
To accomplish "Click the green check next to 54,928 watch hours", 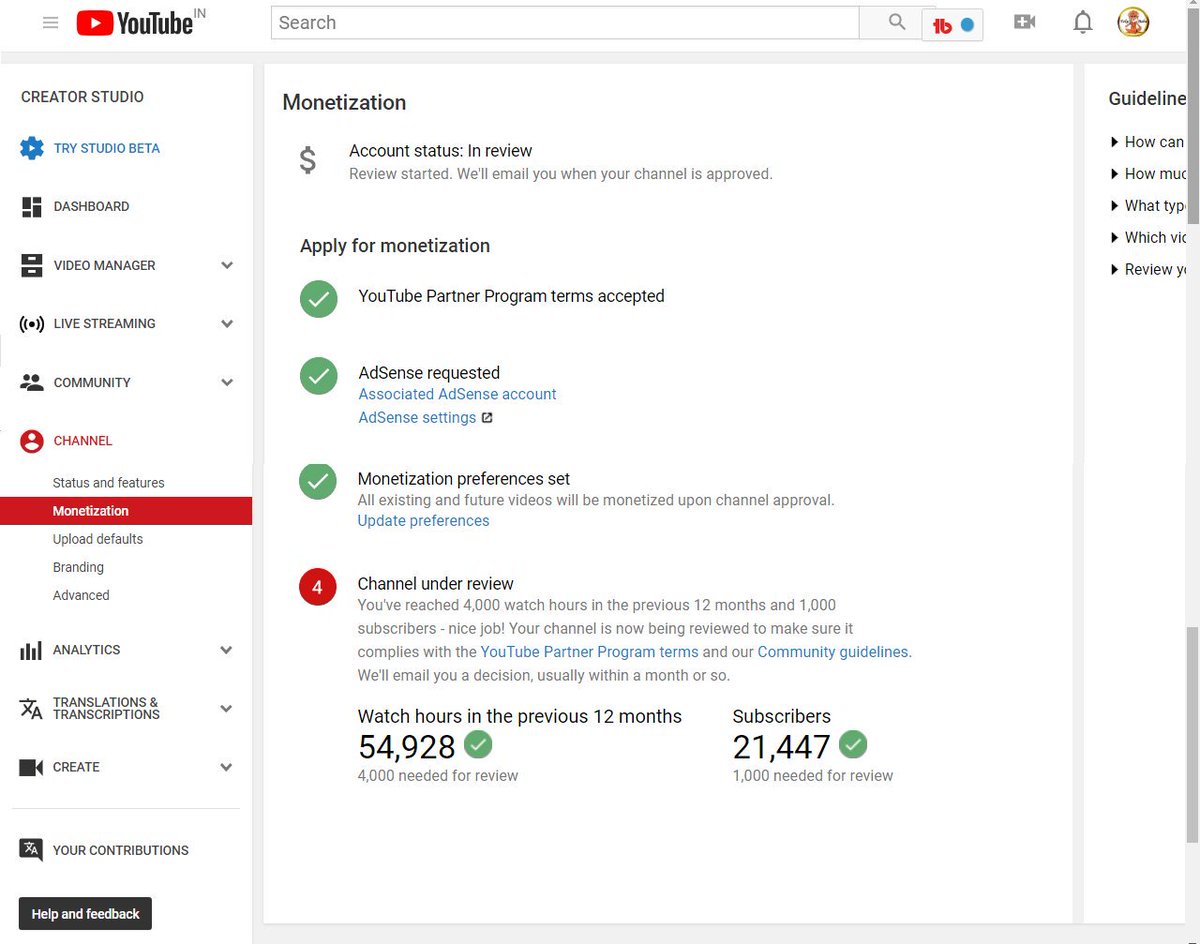I will 478,744.
